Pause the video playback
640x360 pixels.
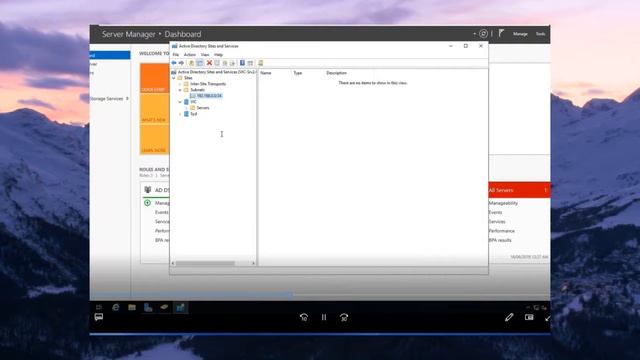pos(324,317)
